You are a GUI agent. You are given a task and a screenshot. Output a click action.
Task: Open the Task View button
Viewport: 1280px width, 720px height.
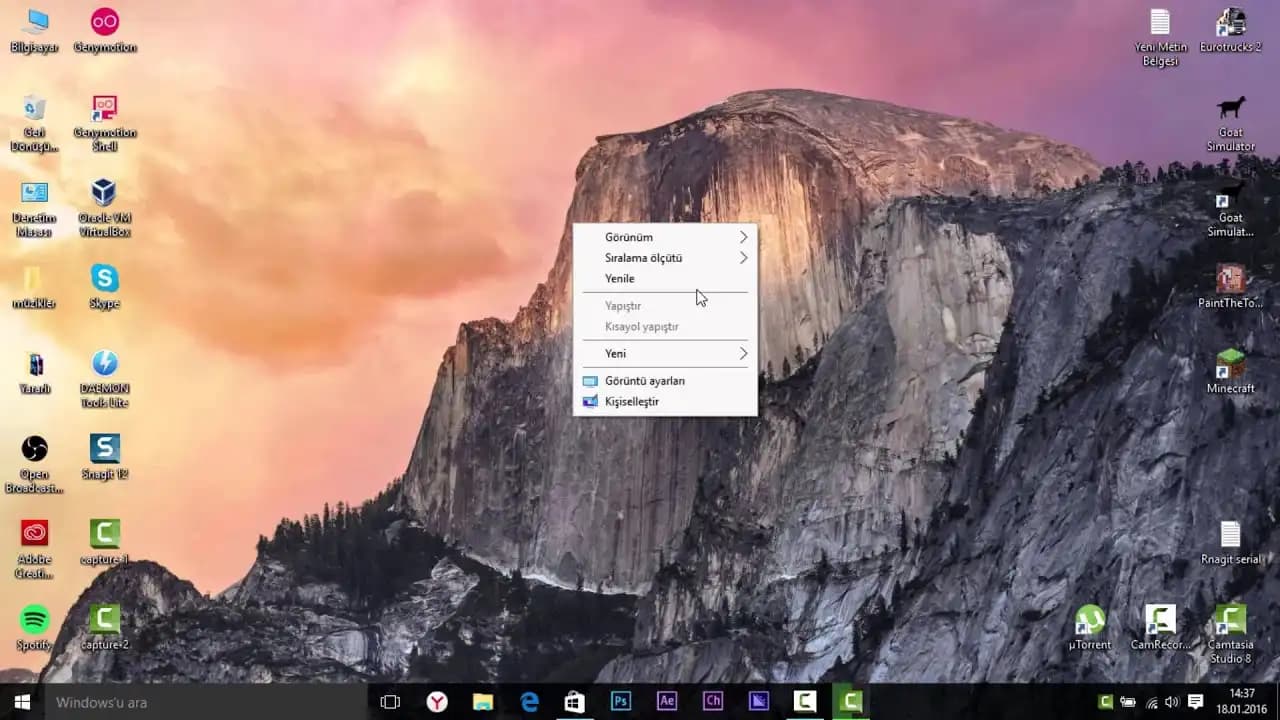click(x=390, y=702)
